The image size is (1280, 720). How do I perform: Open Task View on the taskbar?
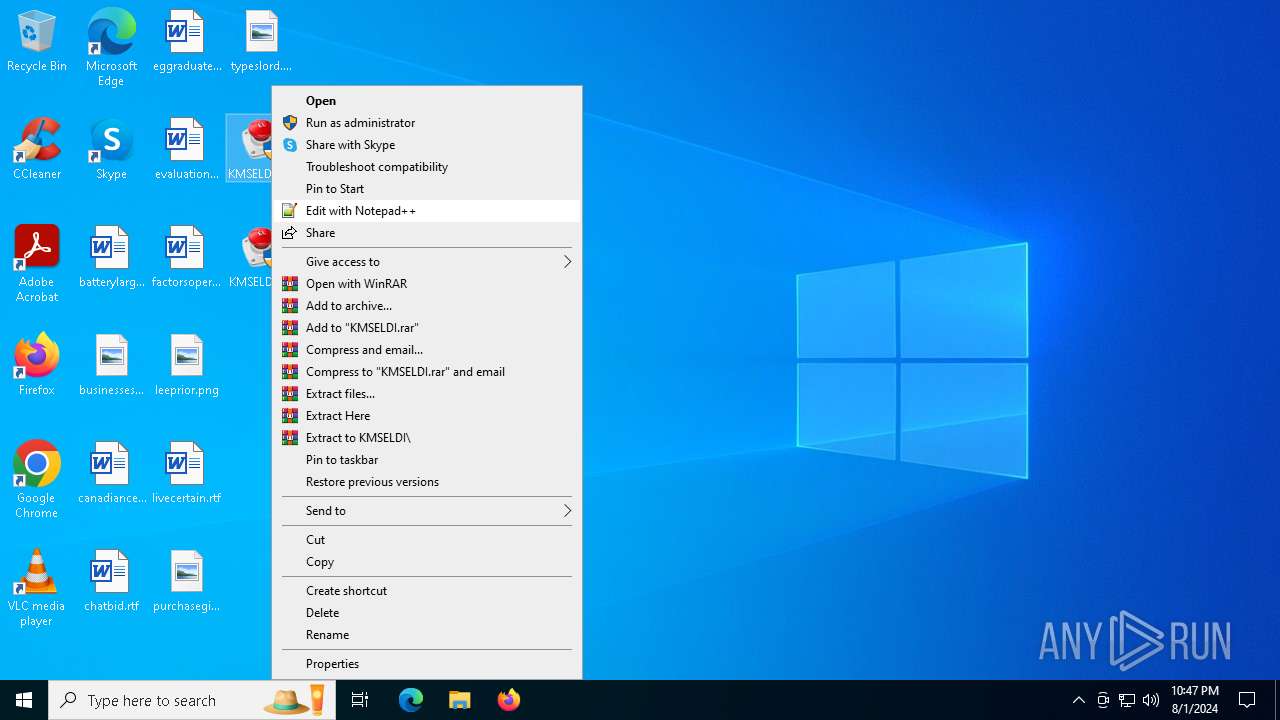[360, 700]
